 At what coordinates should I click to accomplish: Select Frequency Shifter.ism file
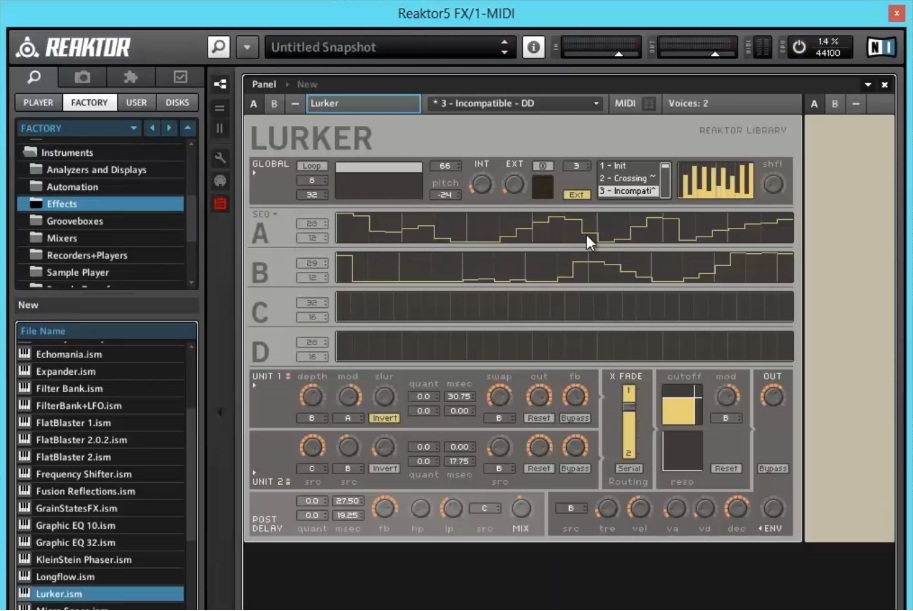tap(100, 474)
